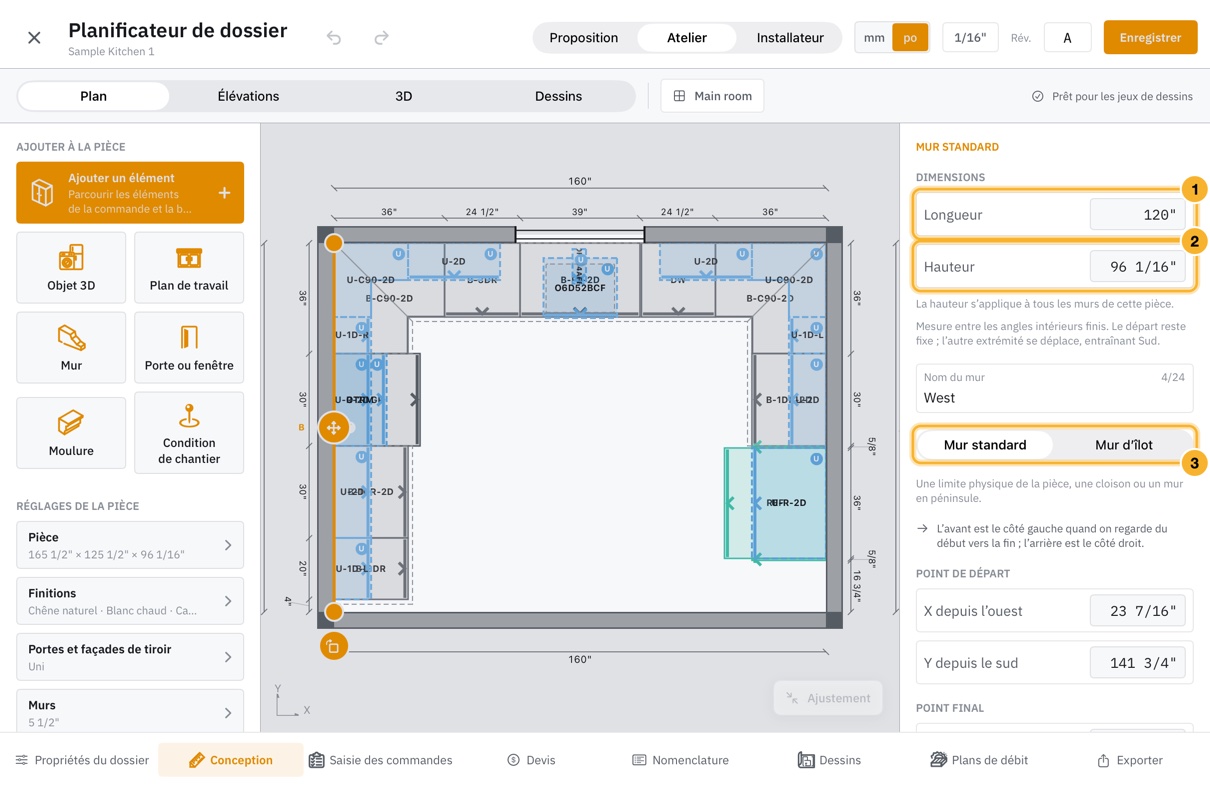
Task: Expand the Finitions settings row
Action: (130, 601)
